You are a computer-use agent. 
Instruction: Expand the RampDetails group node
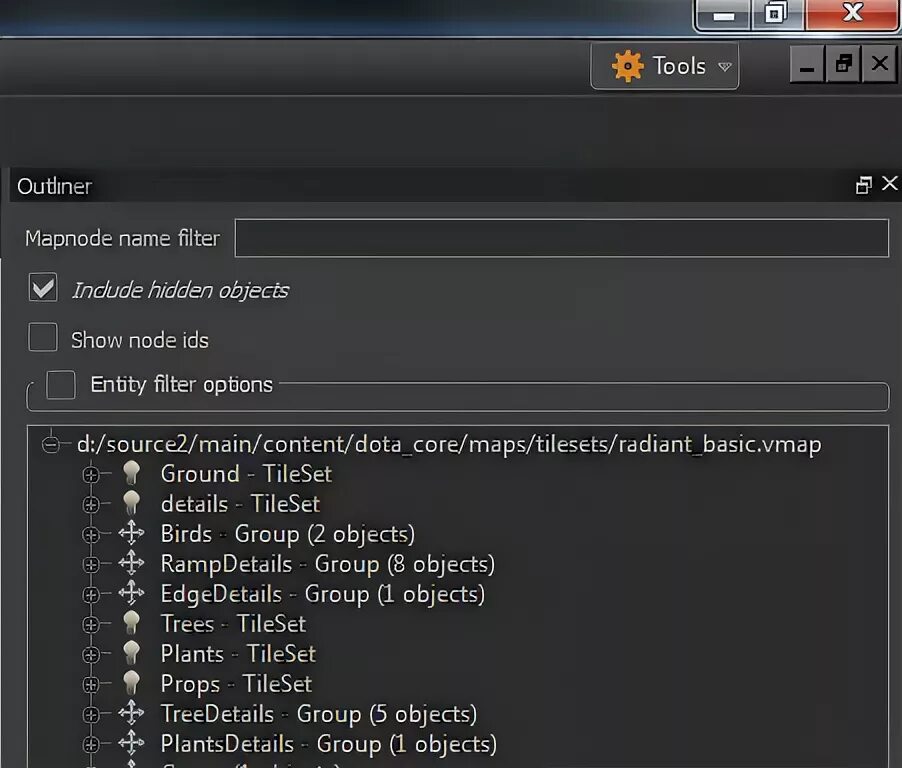[x=90, y=564]
